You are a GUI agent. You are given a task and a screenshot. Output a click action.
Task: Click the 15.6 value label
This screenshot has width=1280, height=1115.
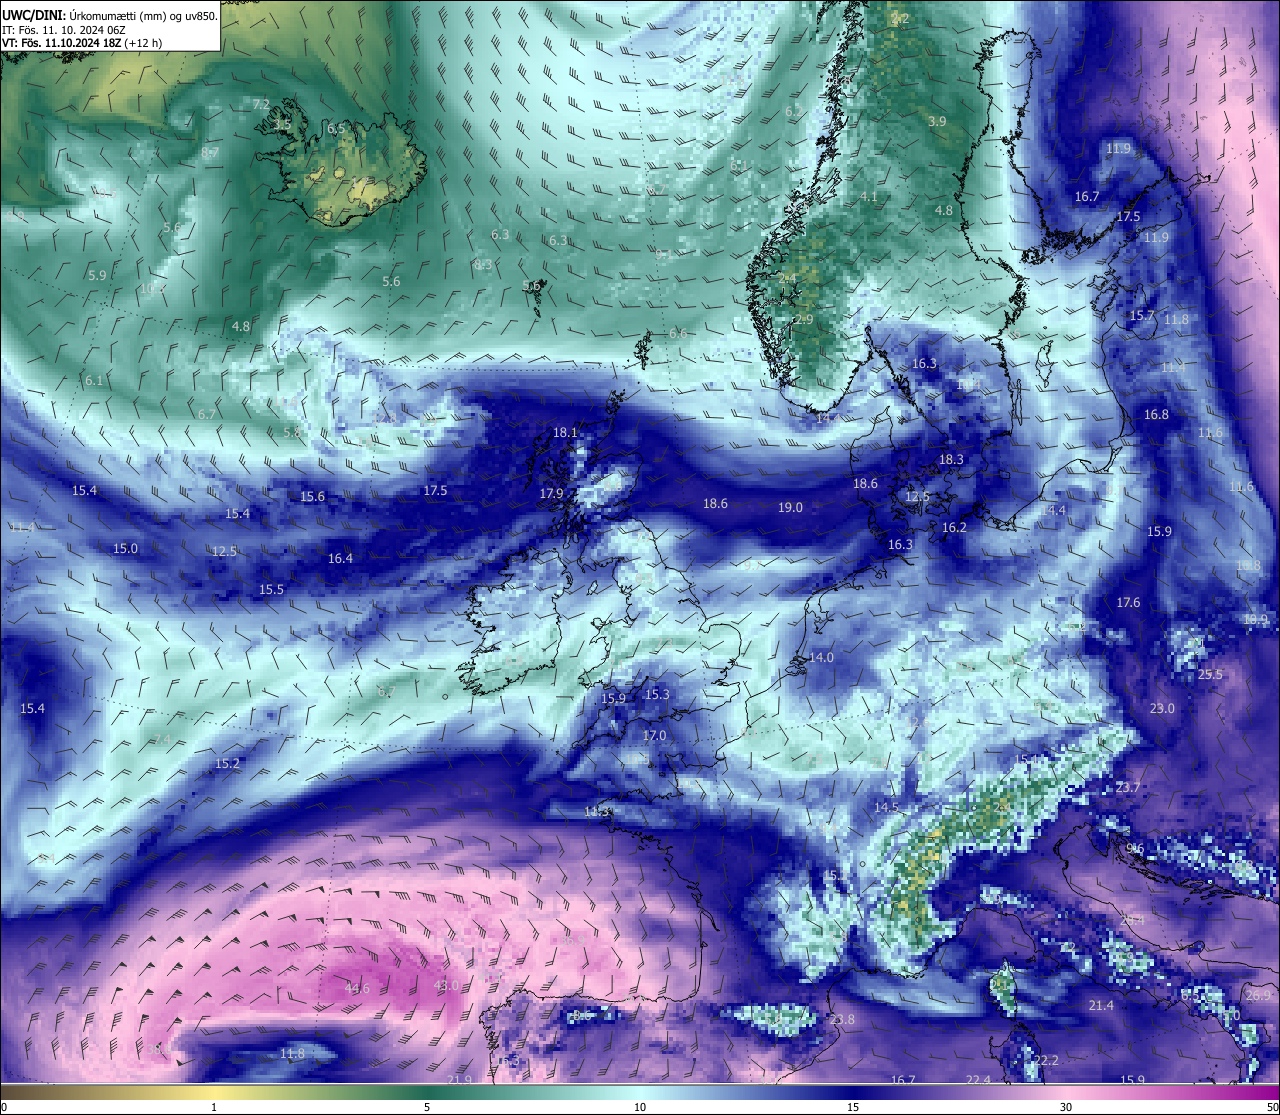[x=313, y=496]
